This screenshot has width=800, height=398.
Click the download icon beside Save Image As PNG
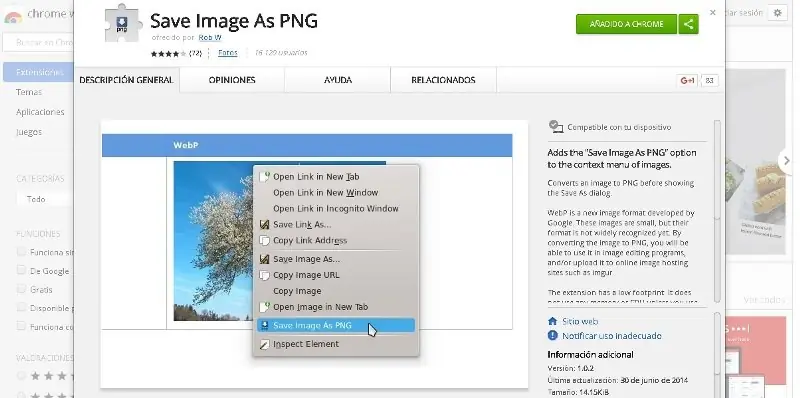[264, 325]
